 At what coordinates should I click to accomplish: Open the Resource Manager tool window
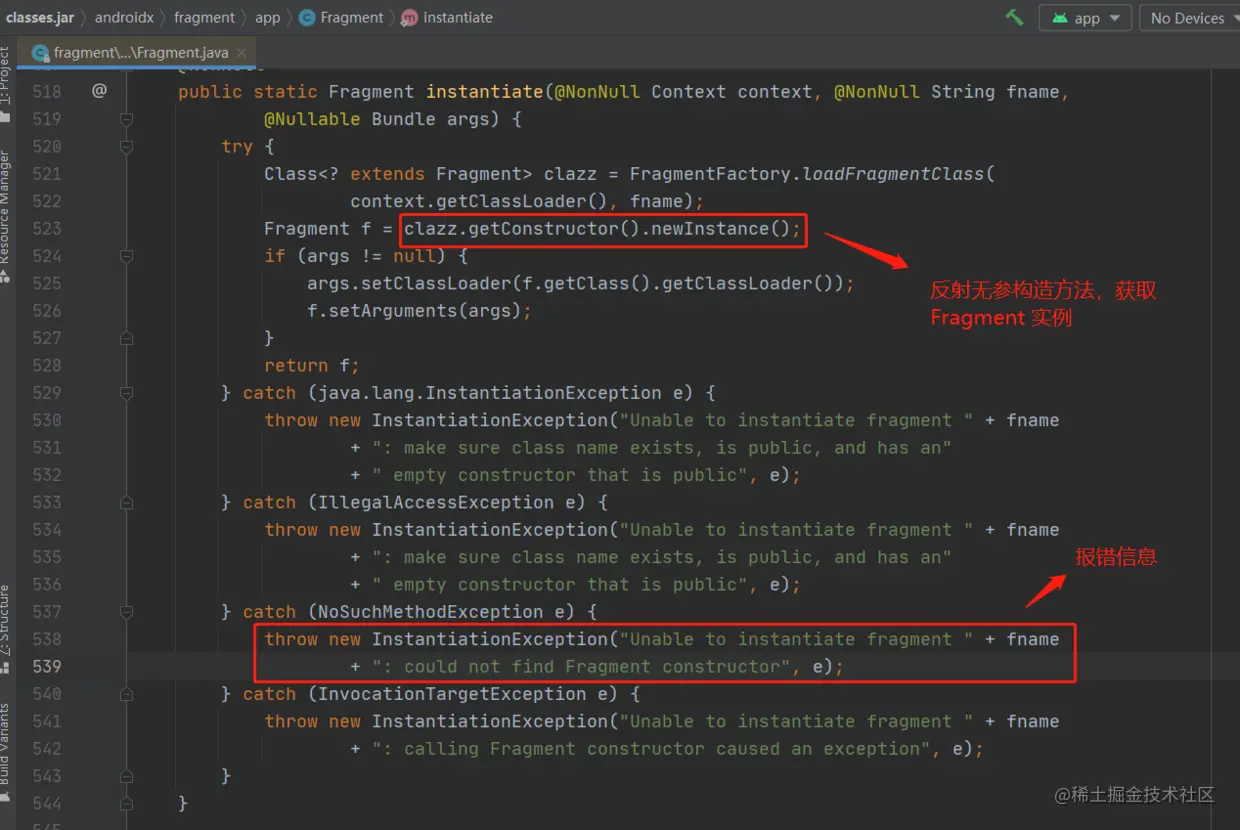[6, 215]
